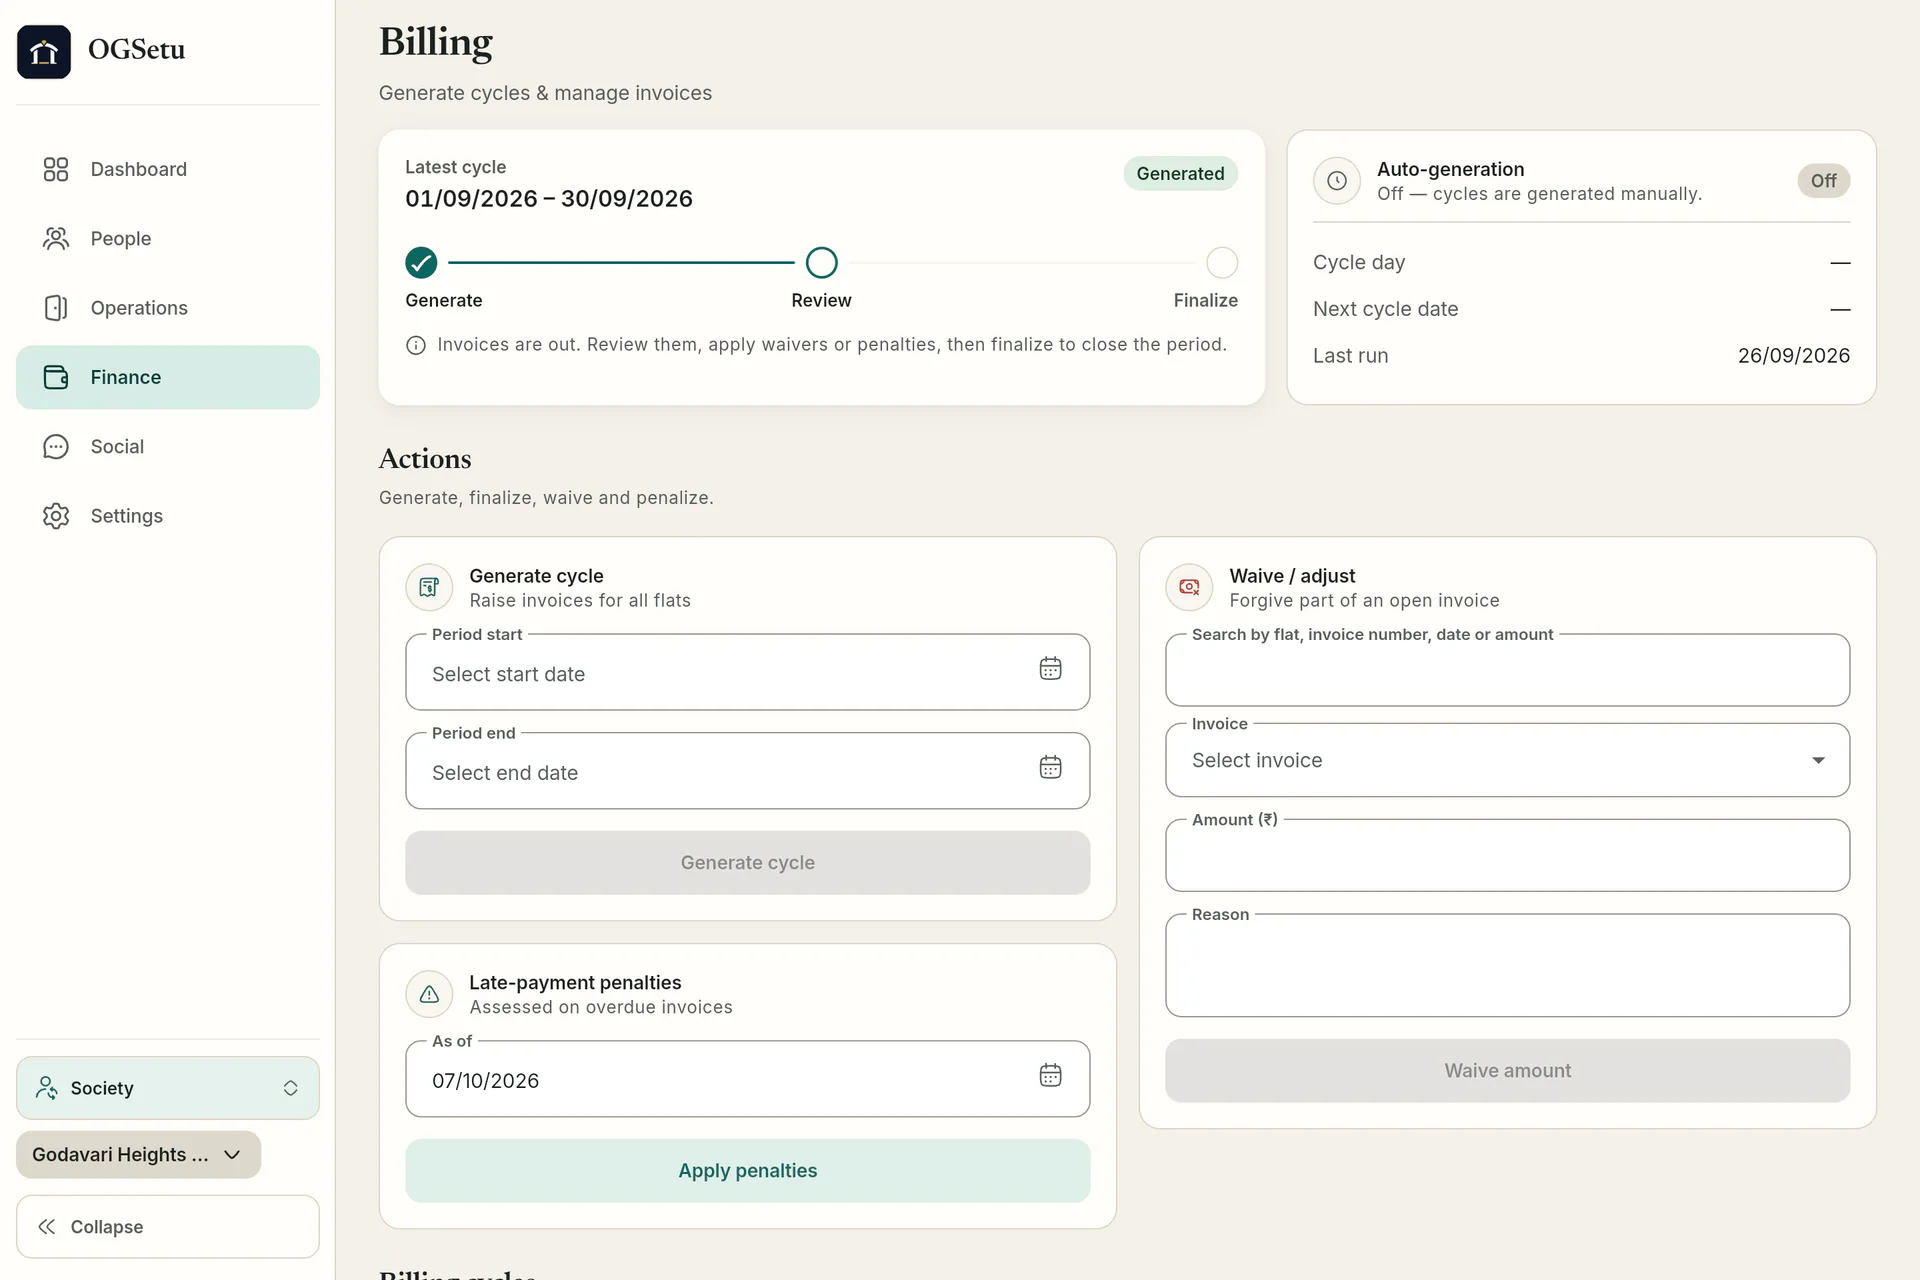This screenshot has width=1920, height=1280.
Task: Click the Settings gear icon
Action: (56, 516)
